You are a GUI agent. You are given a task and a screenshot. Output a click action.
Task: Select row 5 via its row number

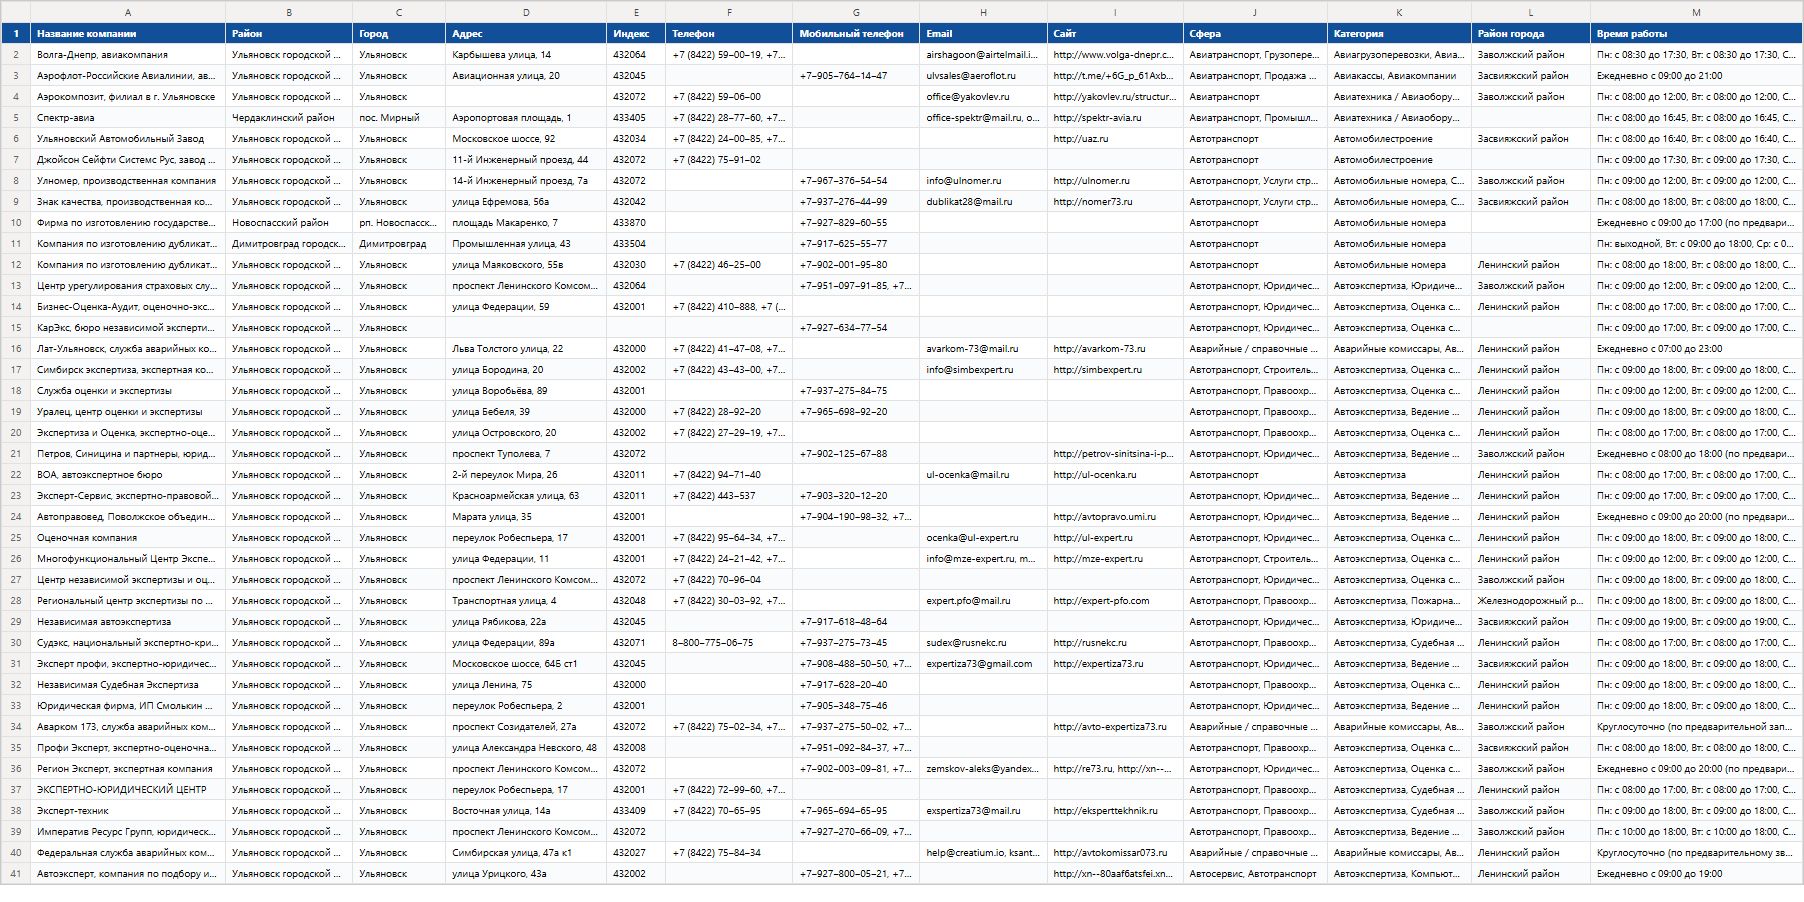pyautogui.click(x=15, y=118)
